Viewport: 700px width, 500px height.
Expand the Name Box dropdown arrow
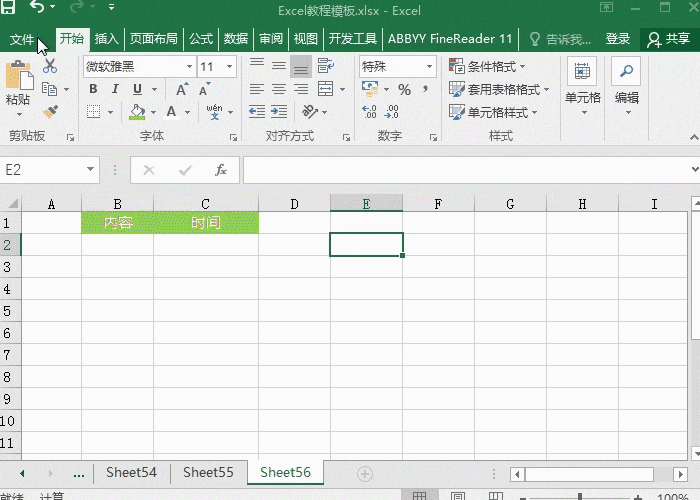coord(90,170)
